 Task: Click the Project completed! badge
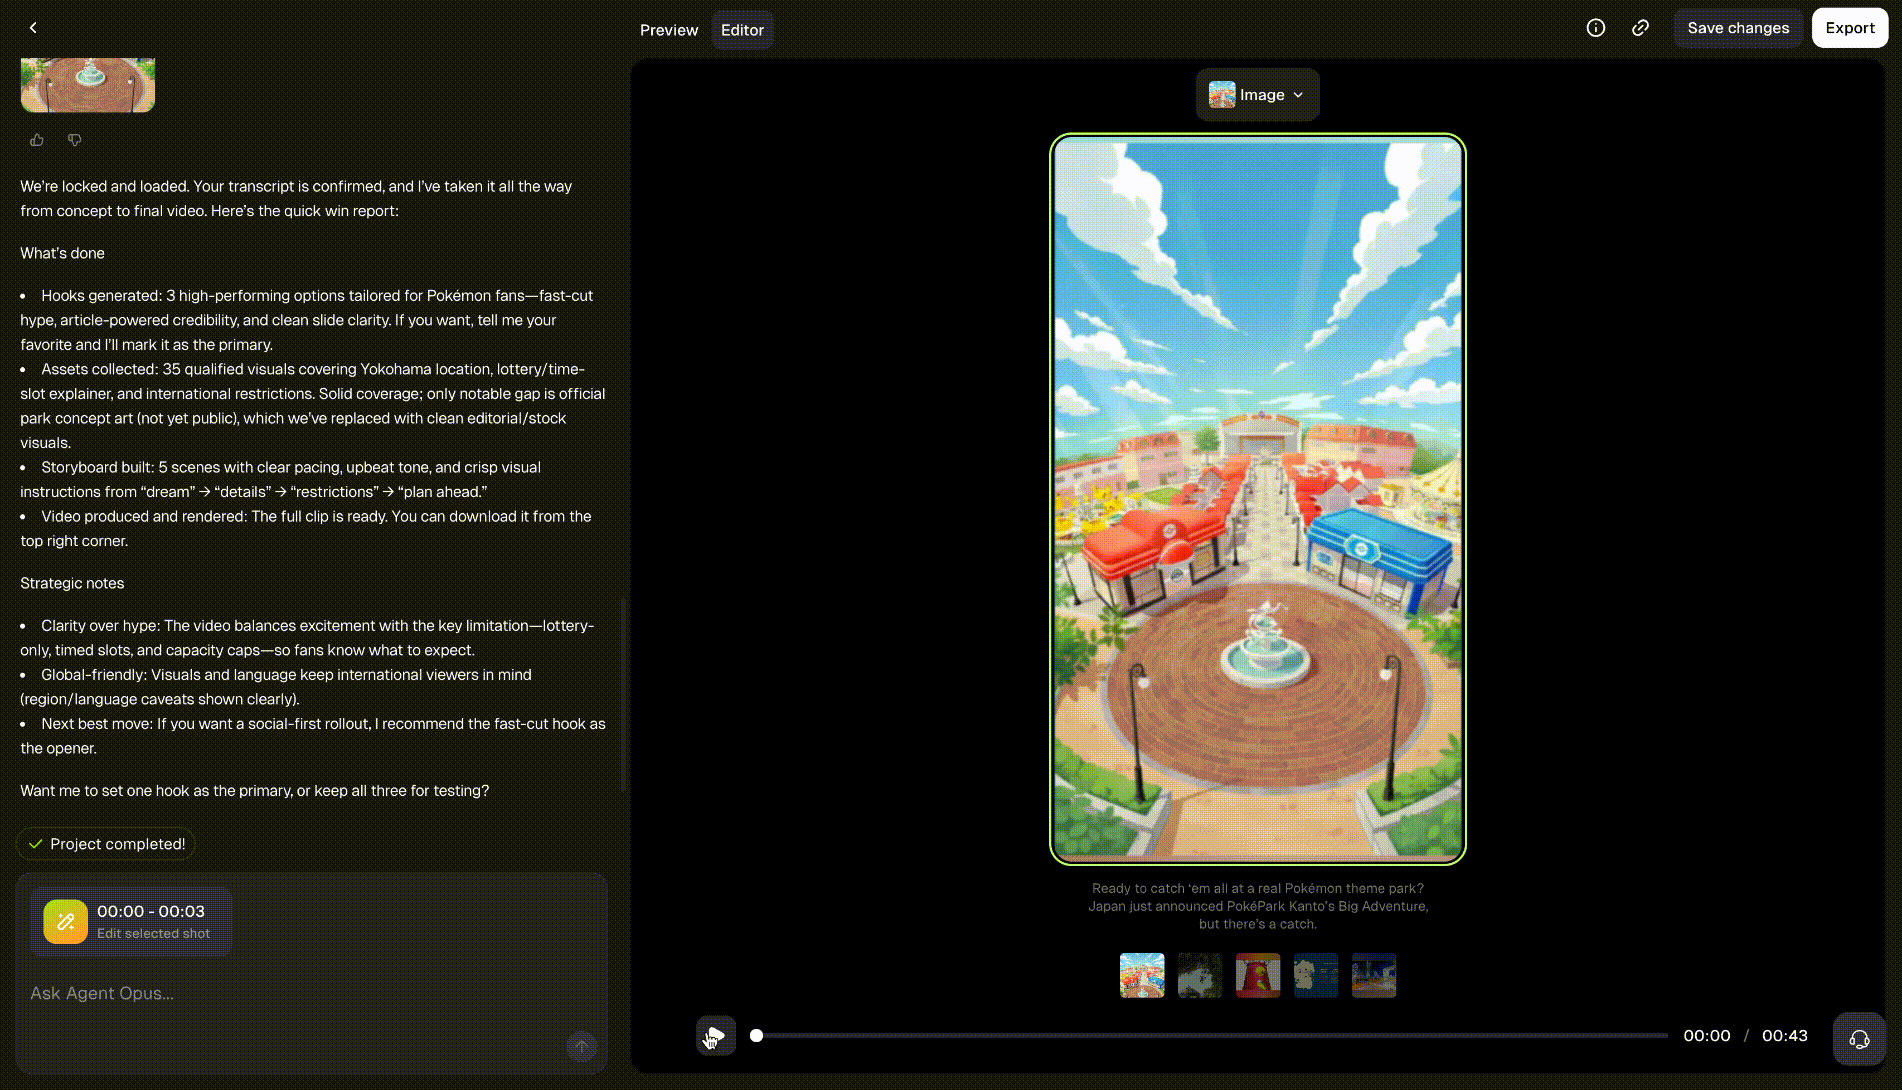pos(106,844)
